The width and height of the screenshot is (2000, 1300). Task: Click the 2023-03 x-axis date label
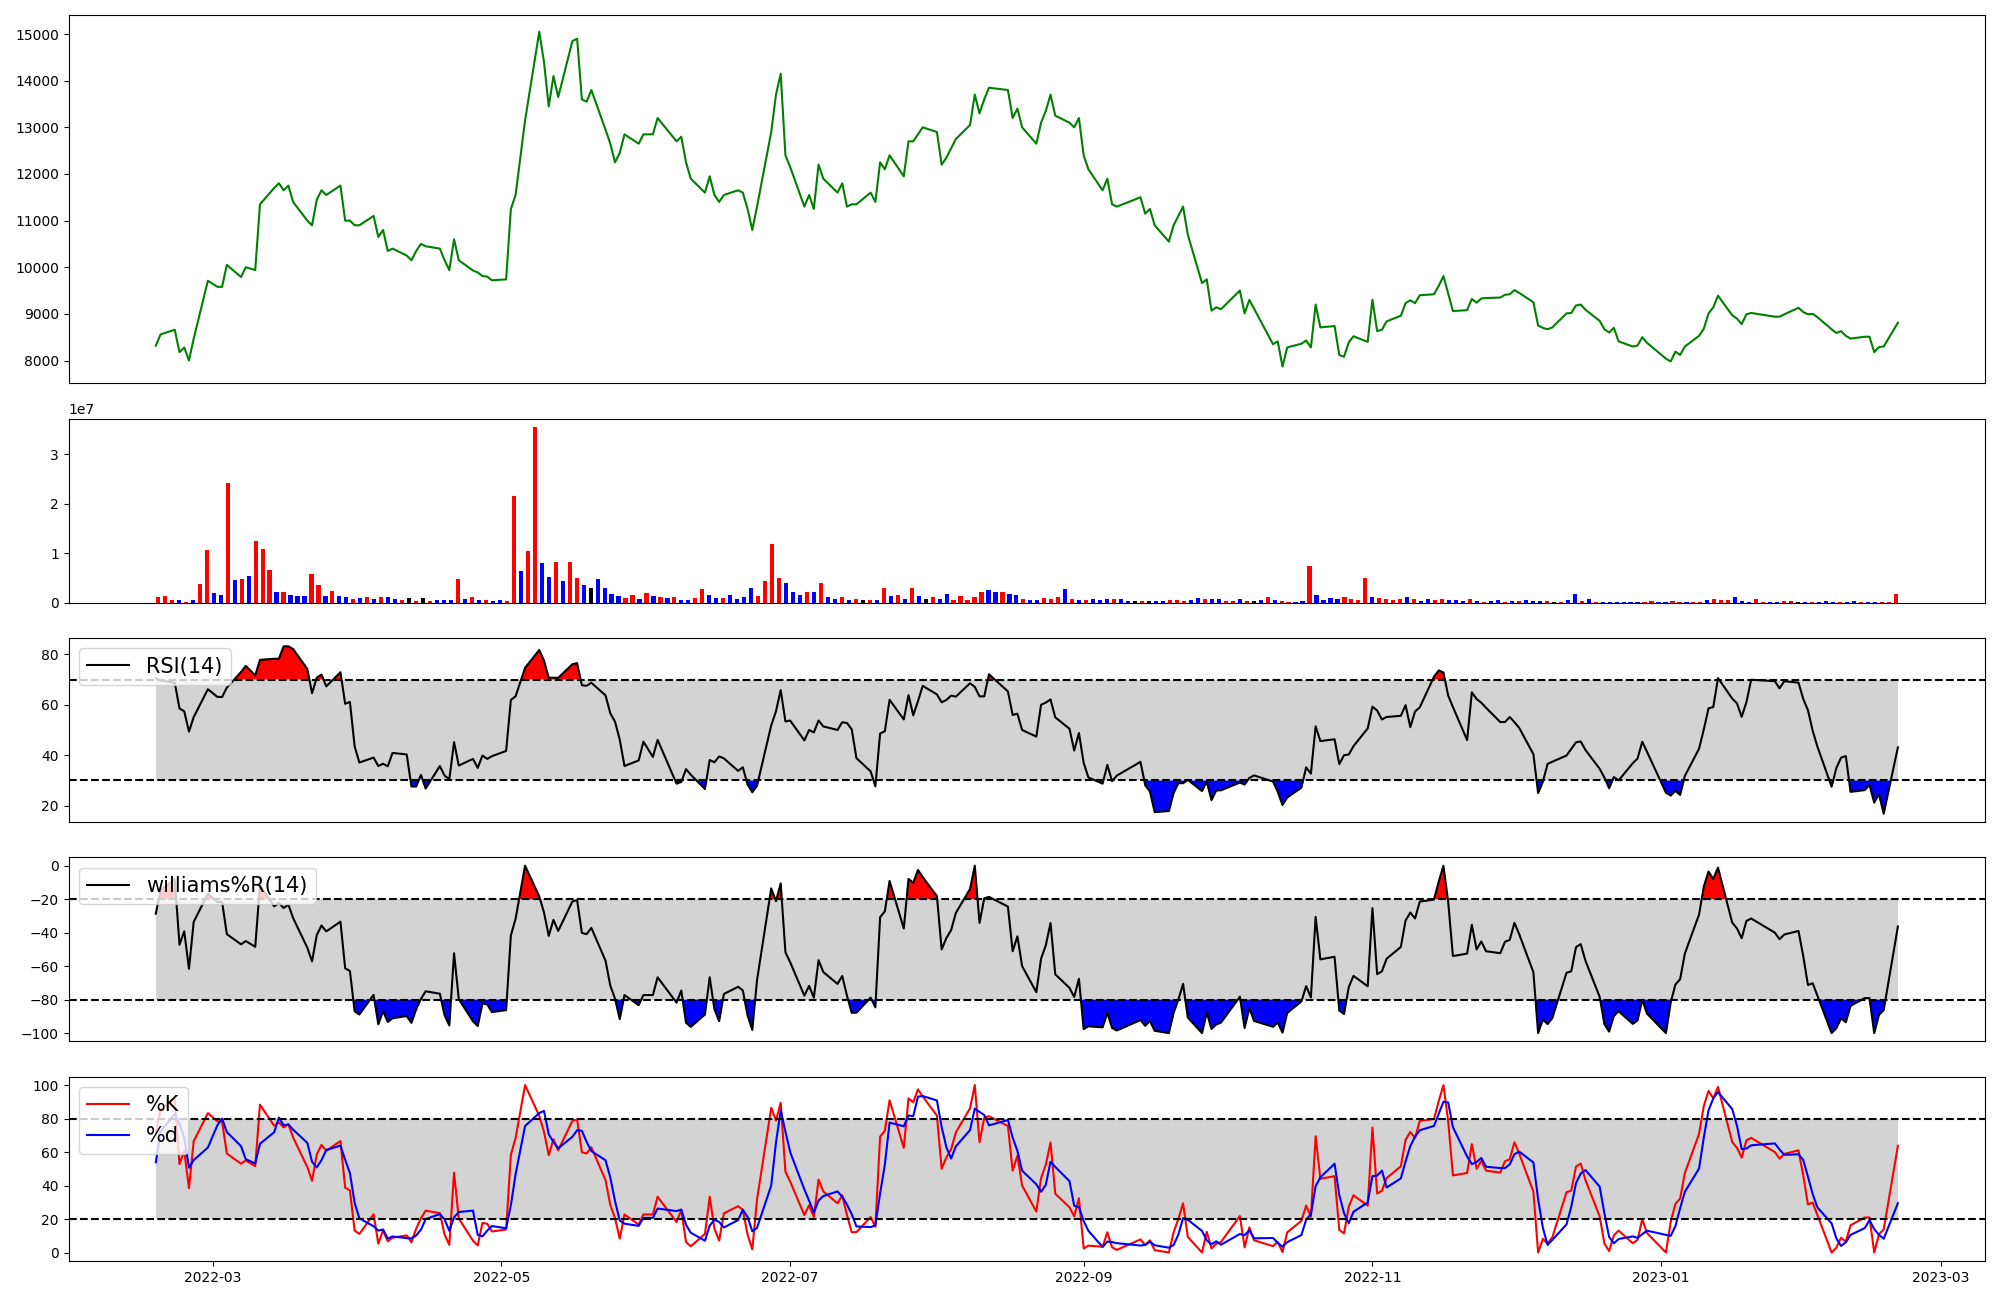click(1941, 1277)
